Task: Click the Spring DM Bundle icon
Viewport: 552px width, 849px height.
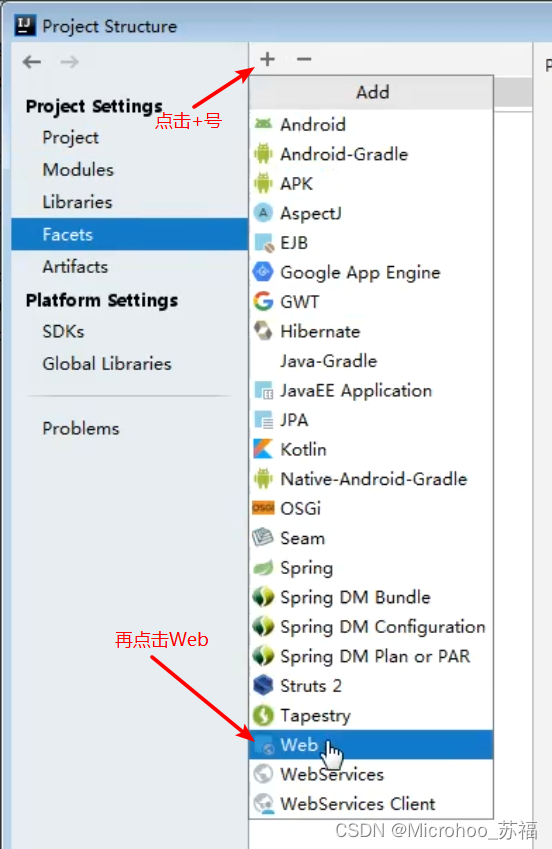Action: pyautogui.click(x=263, y=597)
